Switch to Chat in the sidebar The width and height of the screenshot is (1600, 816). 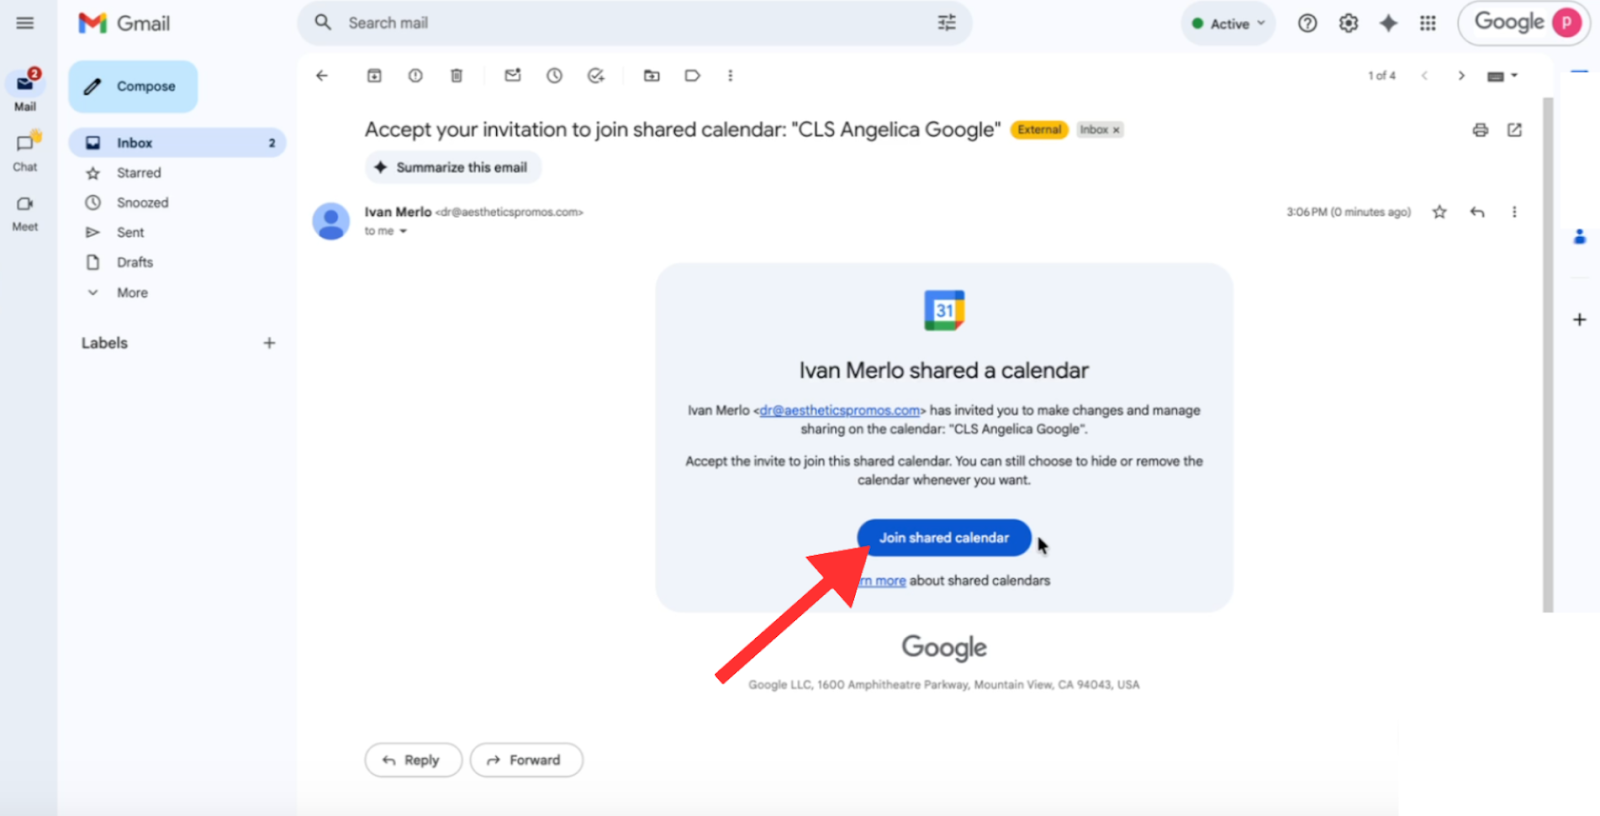(x=25, y=151)
